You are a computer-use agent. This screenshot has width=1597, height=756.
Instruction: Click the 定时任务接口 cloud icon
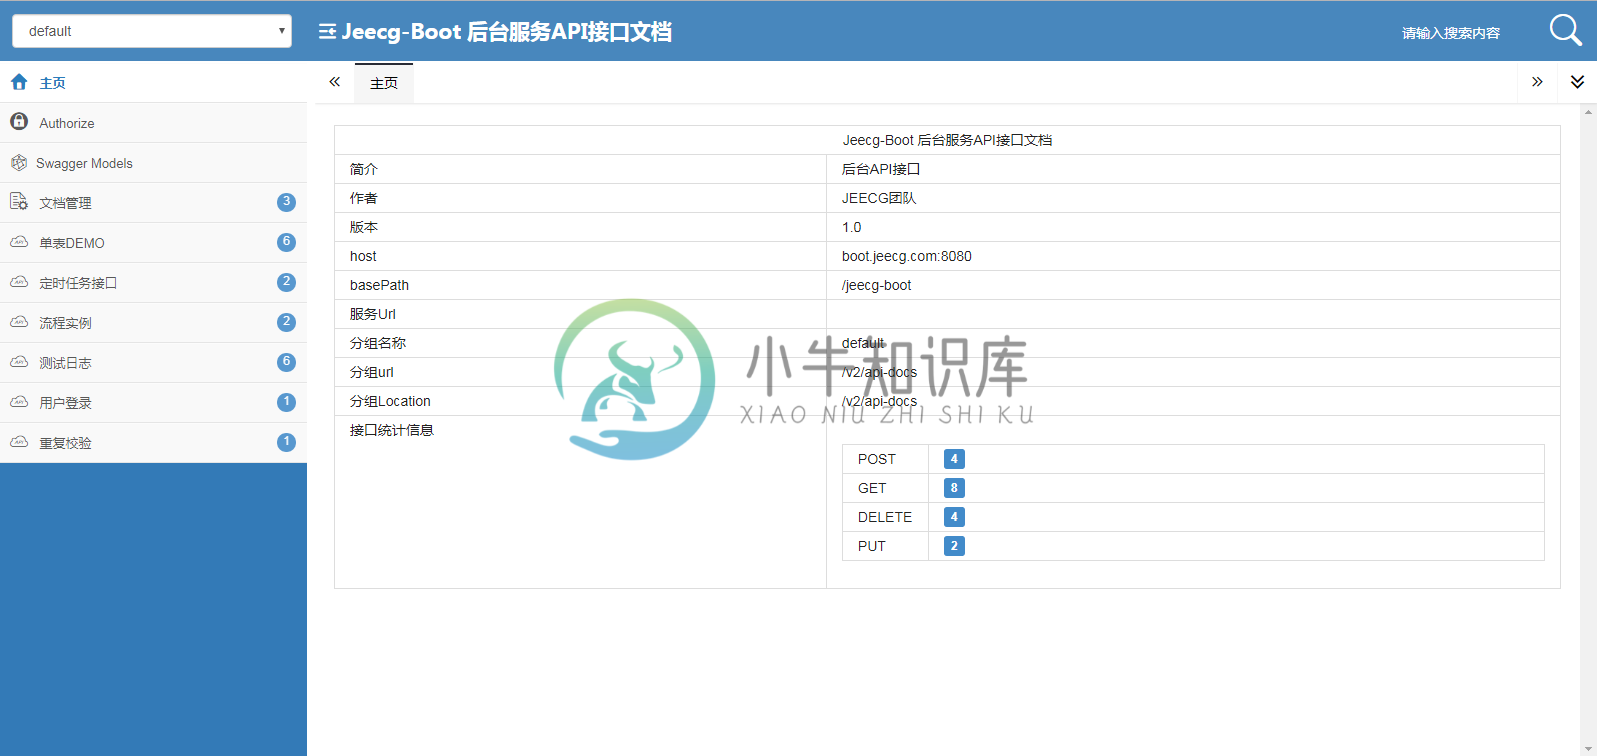19,282
